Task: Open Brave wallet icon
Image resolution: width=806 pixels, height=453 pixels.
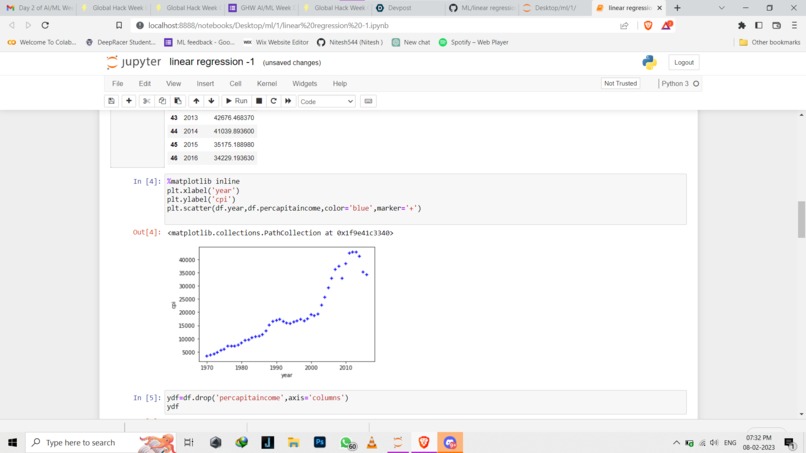Action: pos(777,25)
